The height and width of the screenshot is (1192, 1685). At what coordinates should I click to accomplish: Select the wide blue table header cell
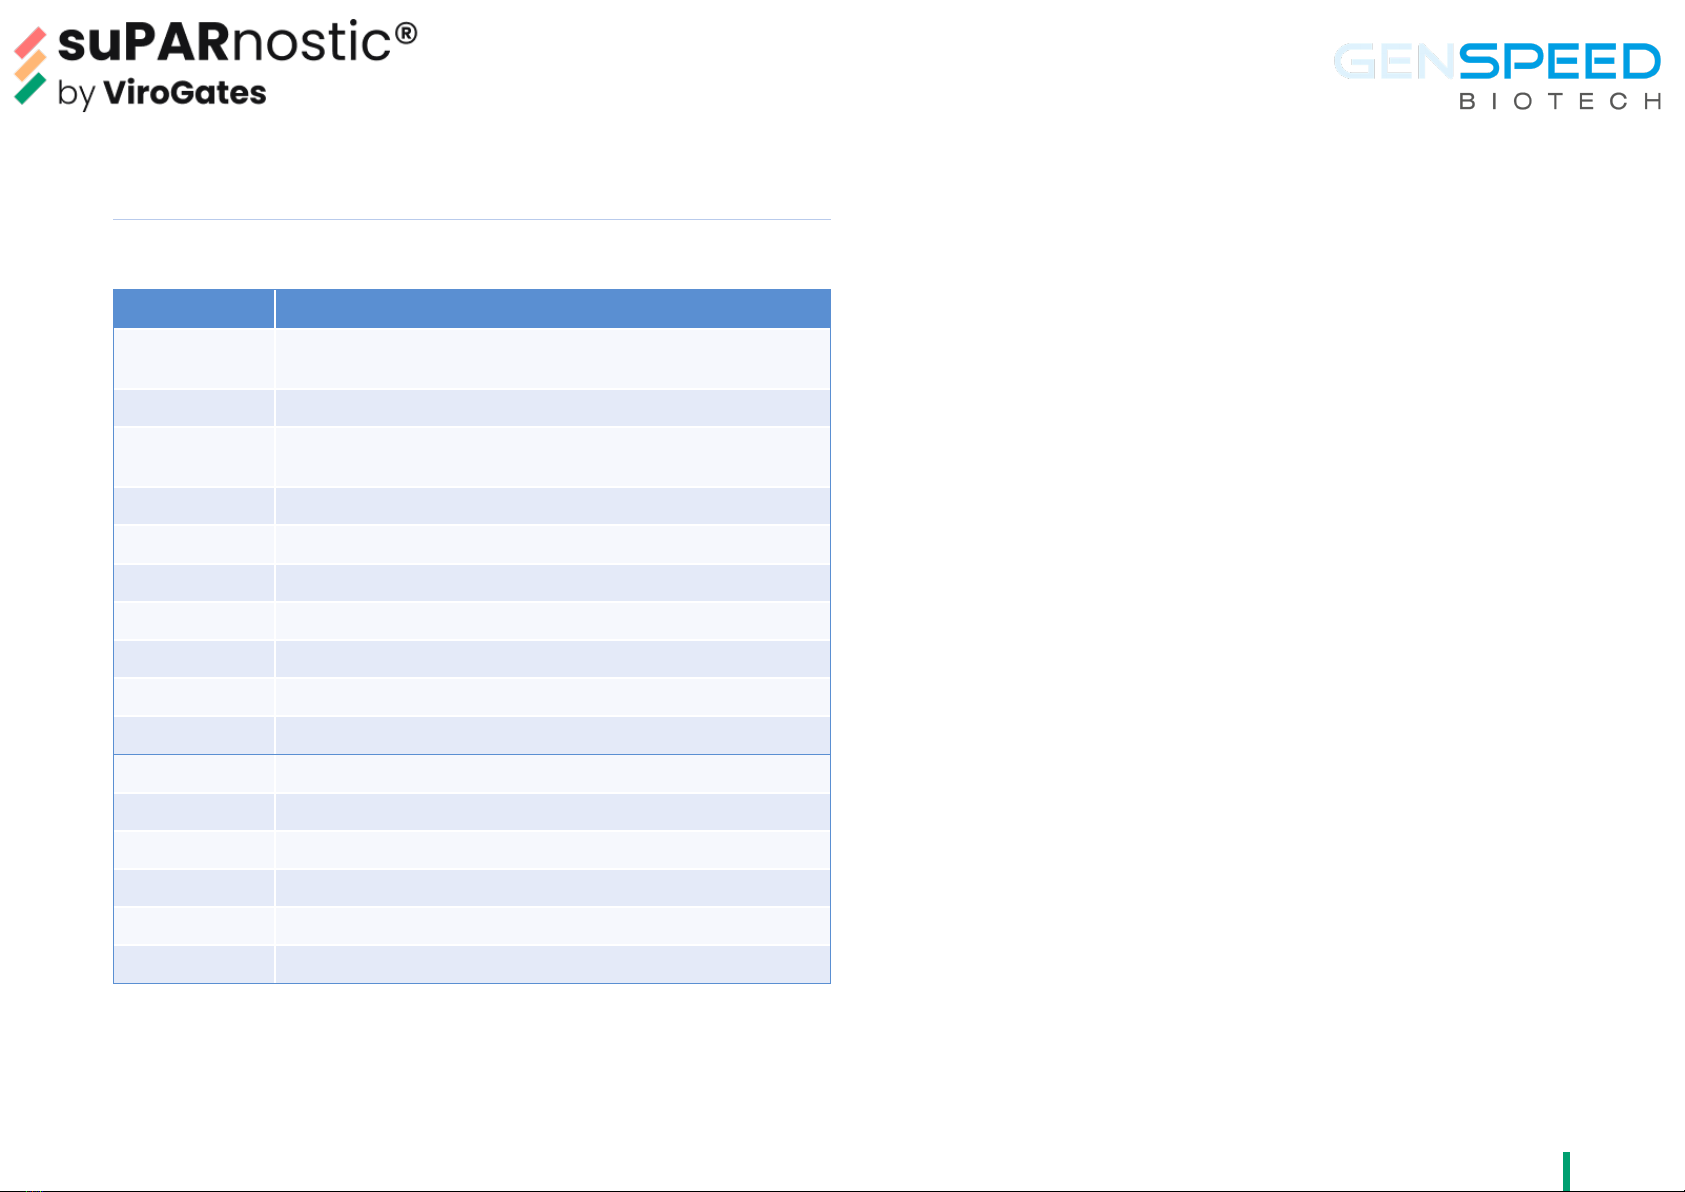pos(553,309)
